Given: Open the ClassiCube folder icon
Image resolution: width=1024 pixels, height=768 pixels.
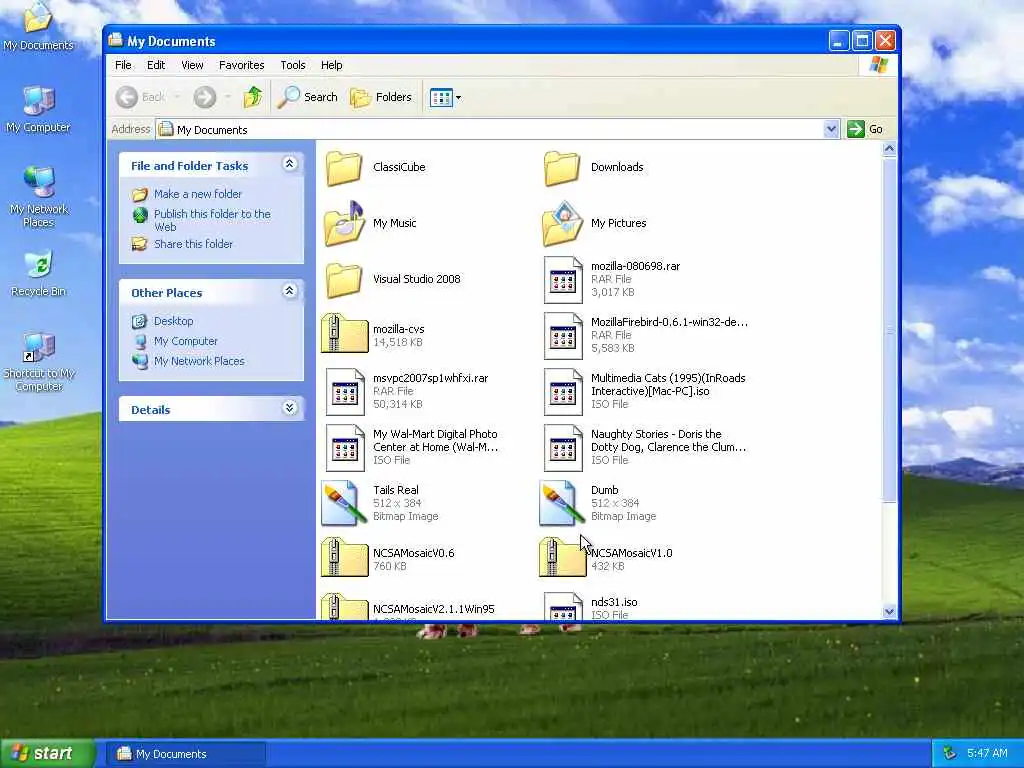Looking at the screenshot, I should click(x=344, y=168).
